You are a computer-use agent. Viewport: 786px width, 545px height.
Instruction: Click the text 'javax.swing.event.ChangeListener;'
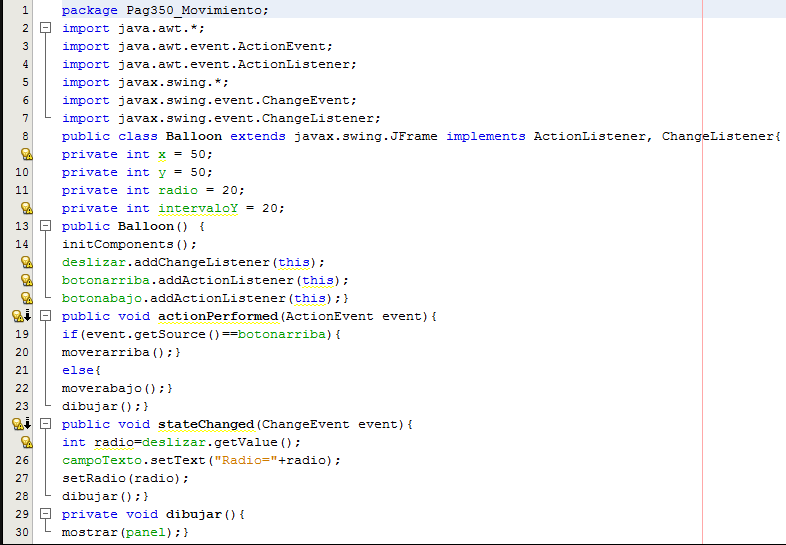(x=250, y=119)
